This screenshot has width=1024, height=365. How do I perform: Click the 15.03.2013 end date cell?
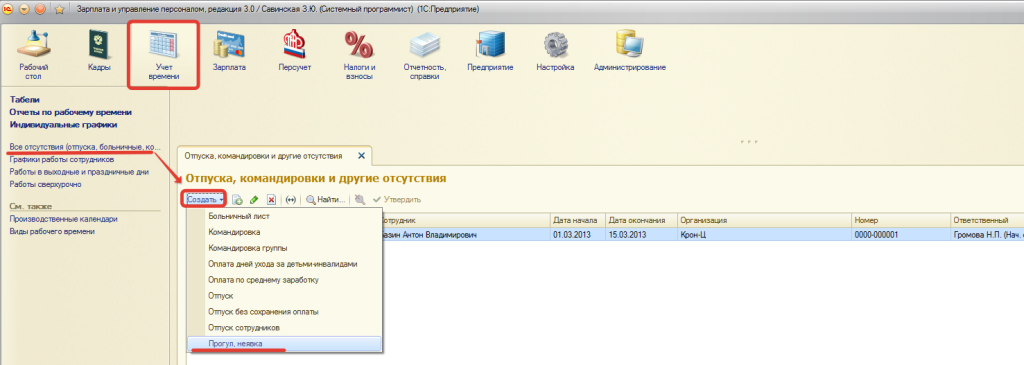[x=641, y=234]
